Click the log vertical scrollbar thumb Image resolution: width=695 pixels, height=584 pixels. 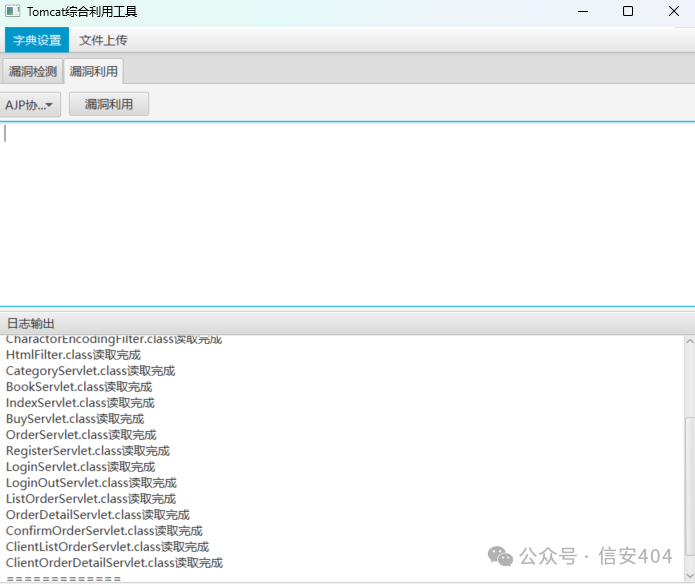(690, 486)
